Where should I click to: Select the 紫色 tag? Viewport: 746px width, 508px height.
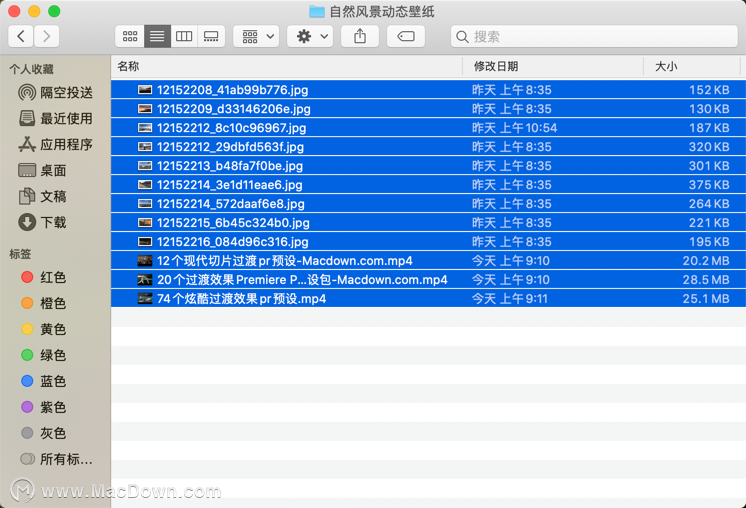43,407
